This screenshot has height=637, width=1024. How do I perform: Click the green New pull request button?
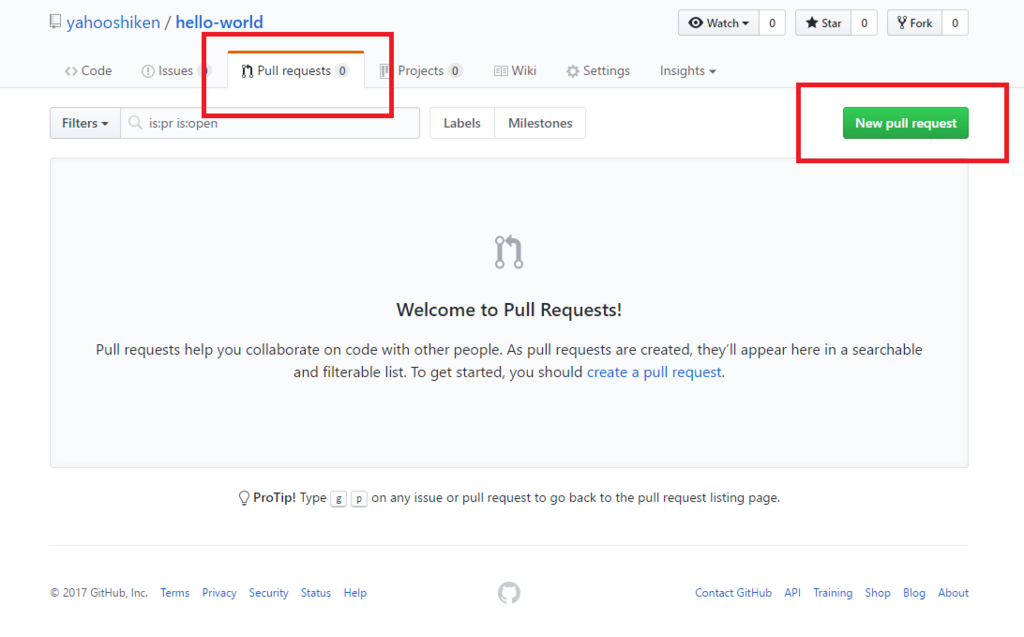905,123
